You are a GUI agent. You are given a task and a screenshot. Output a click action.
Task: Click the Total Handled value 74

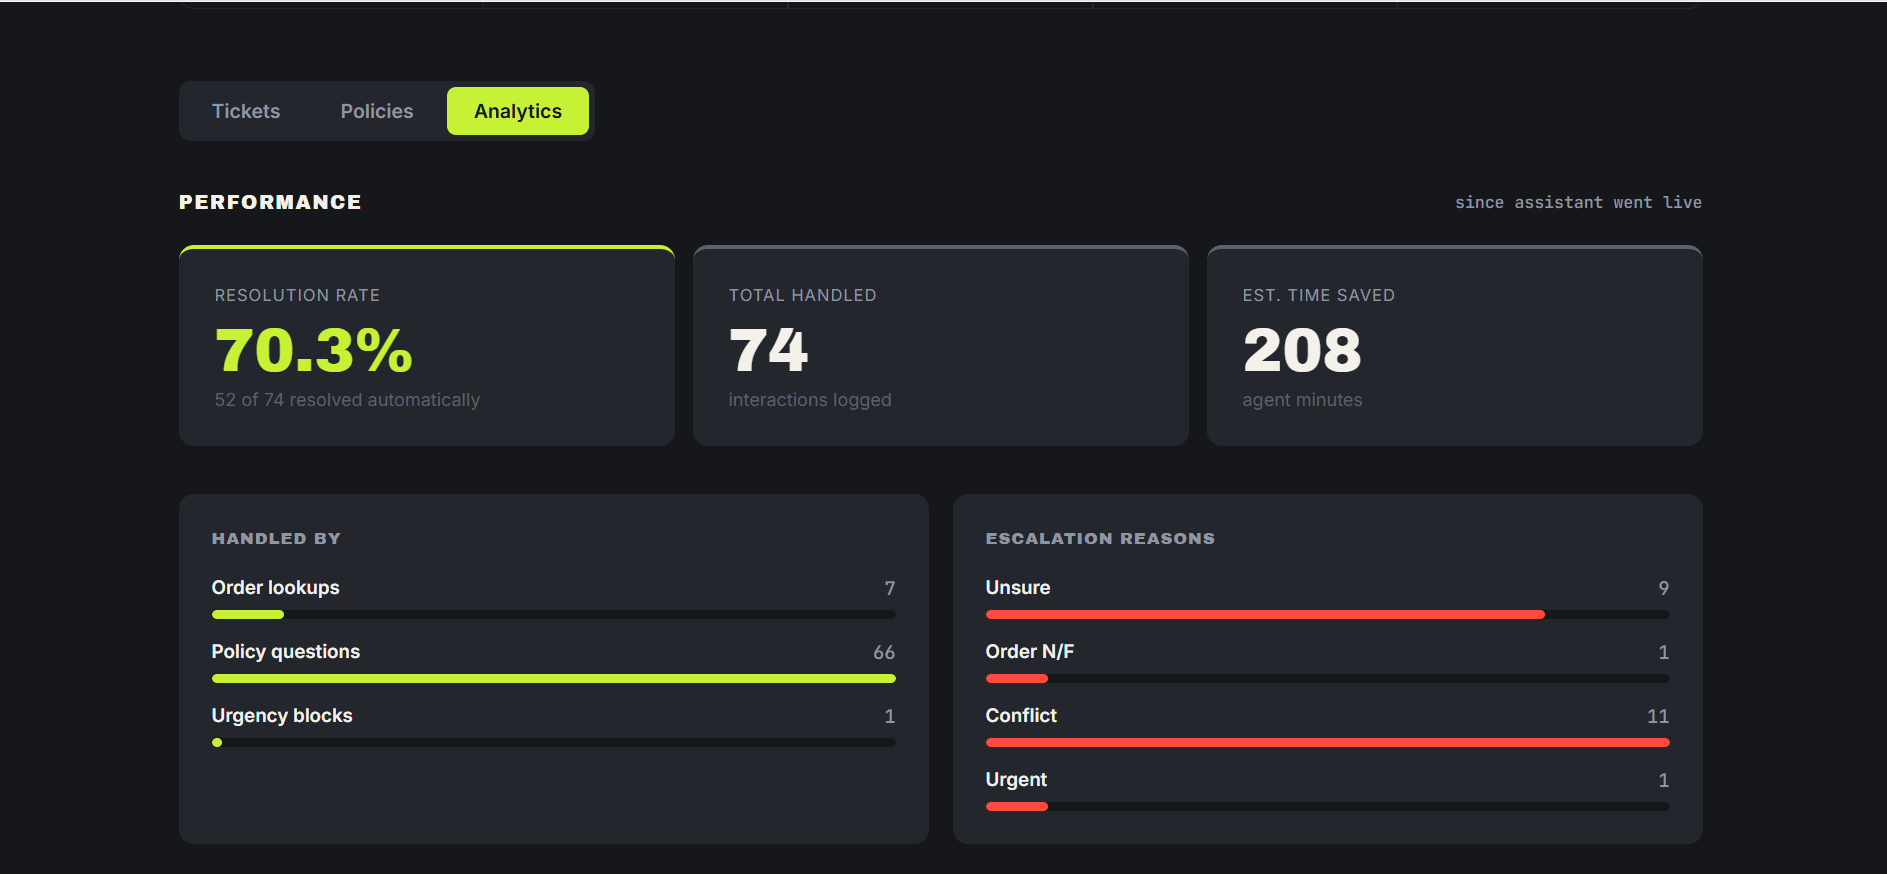[x=768, y=350]
